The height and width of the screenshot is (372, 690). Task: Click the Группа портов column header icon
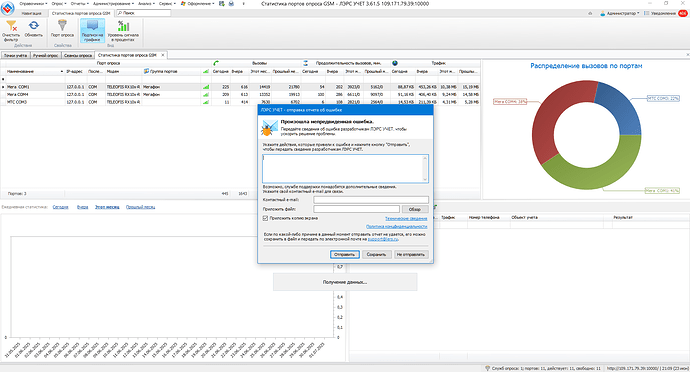point(146,71)
